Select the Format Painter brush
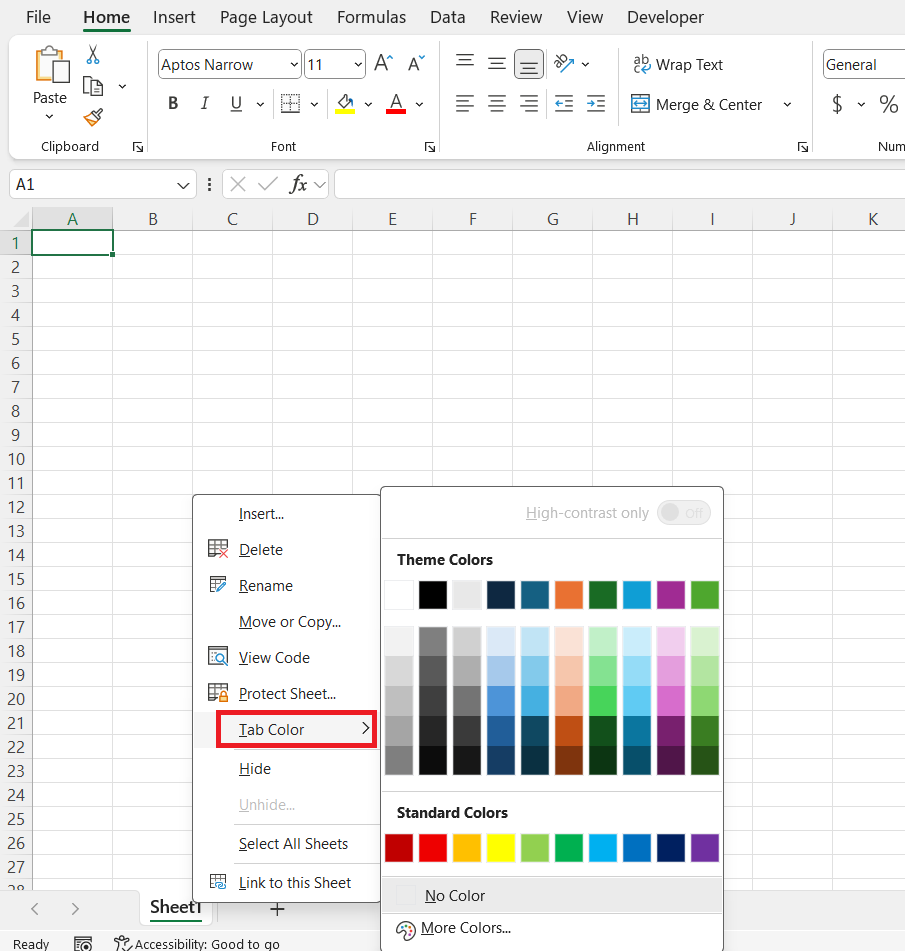905x951 pixels. pos(93,117)
